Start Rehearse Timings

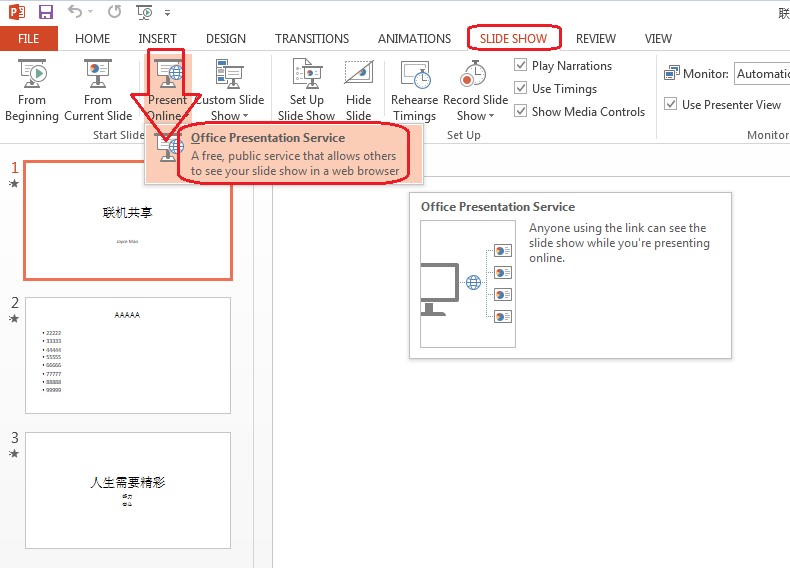(x=414, y=90)
